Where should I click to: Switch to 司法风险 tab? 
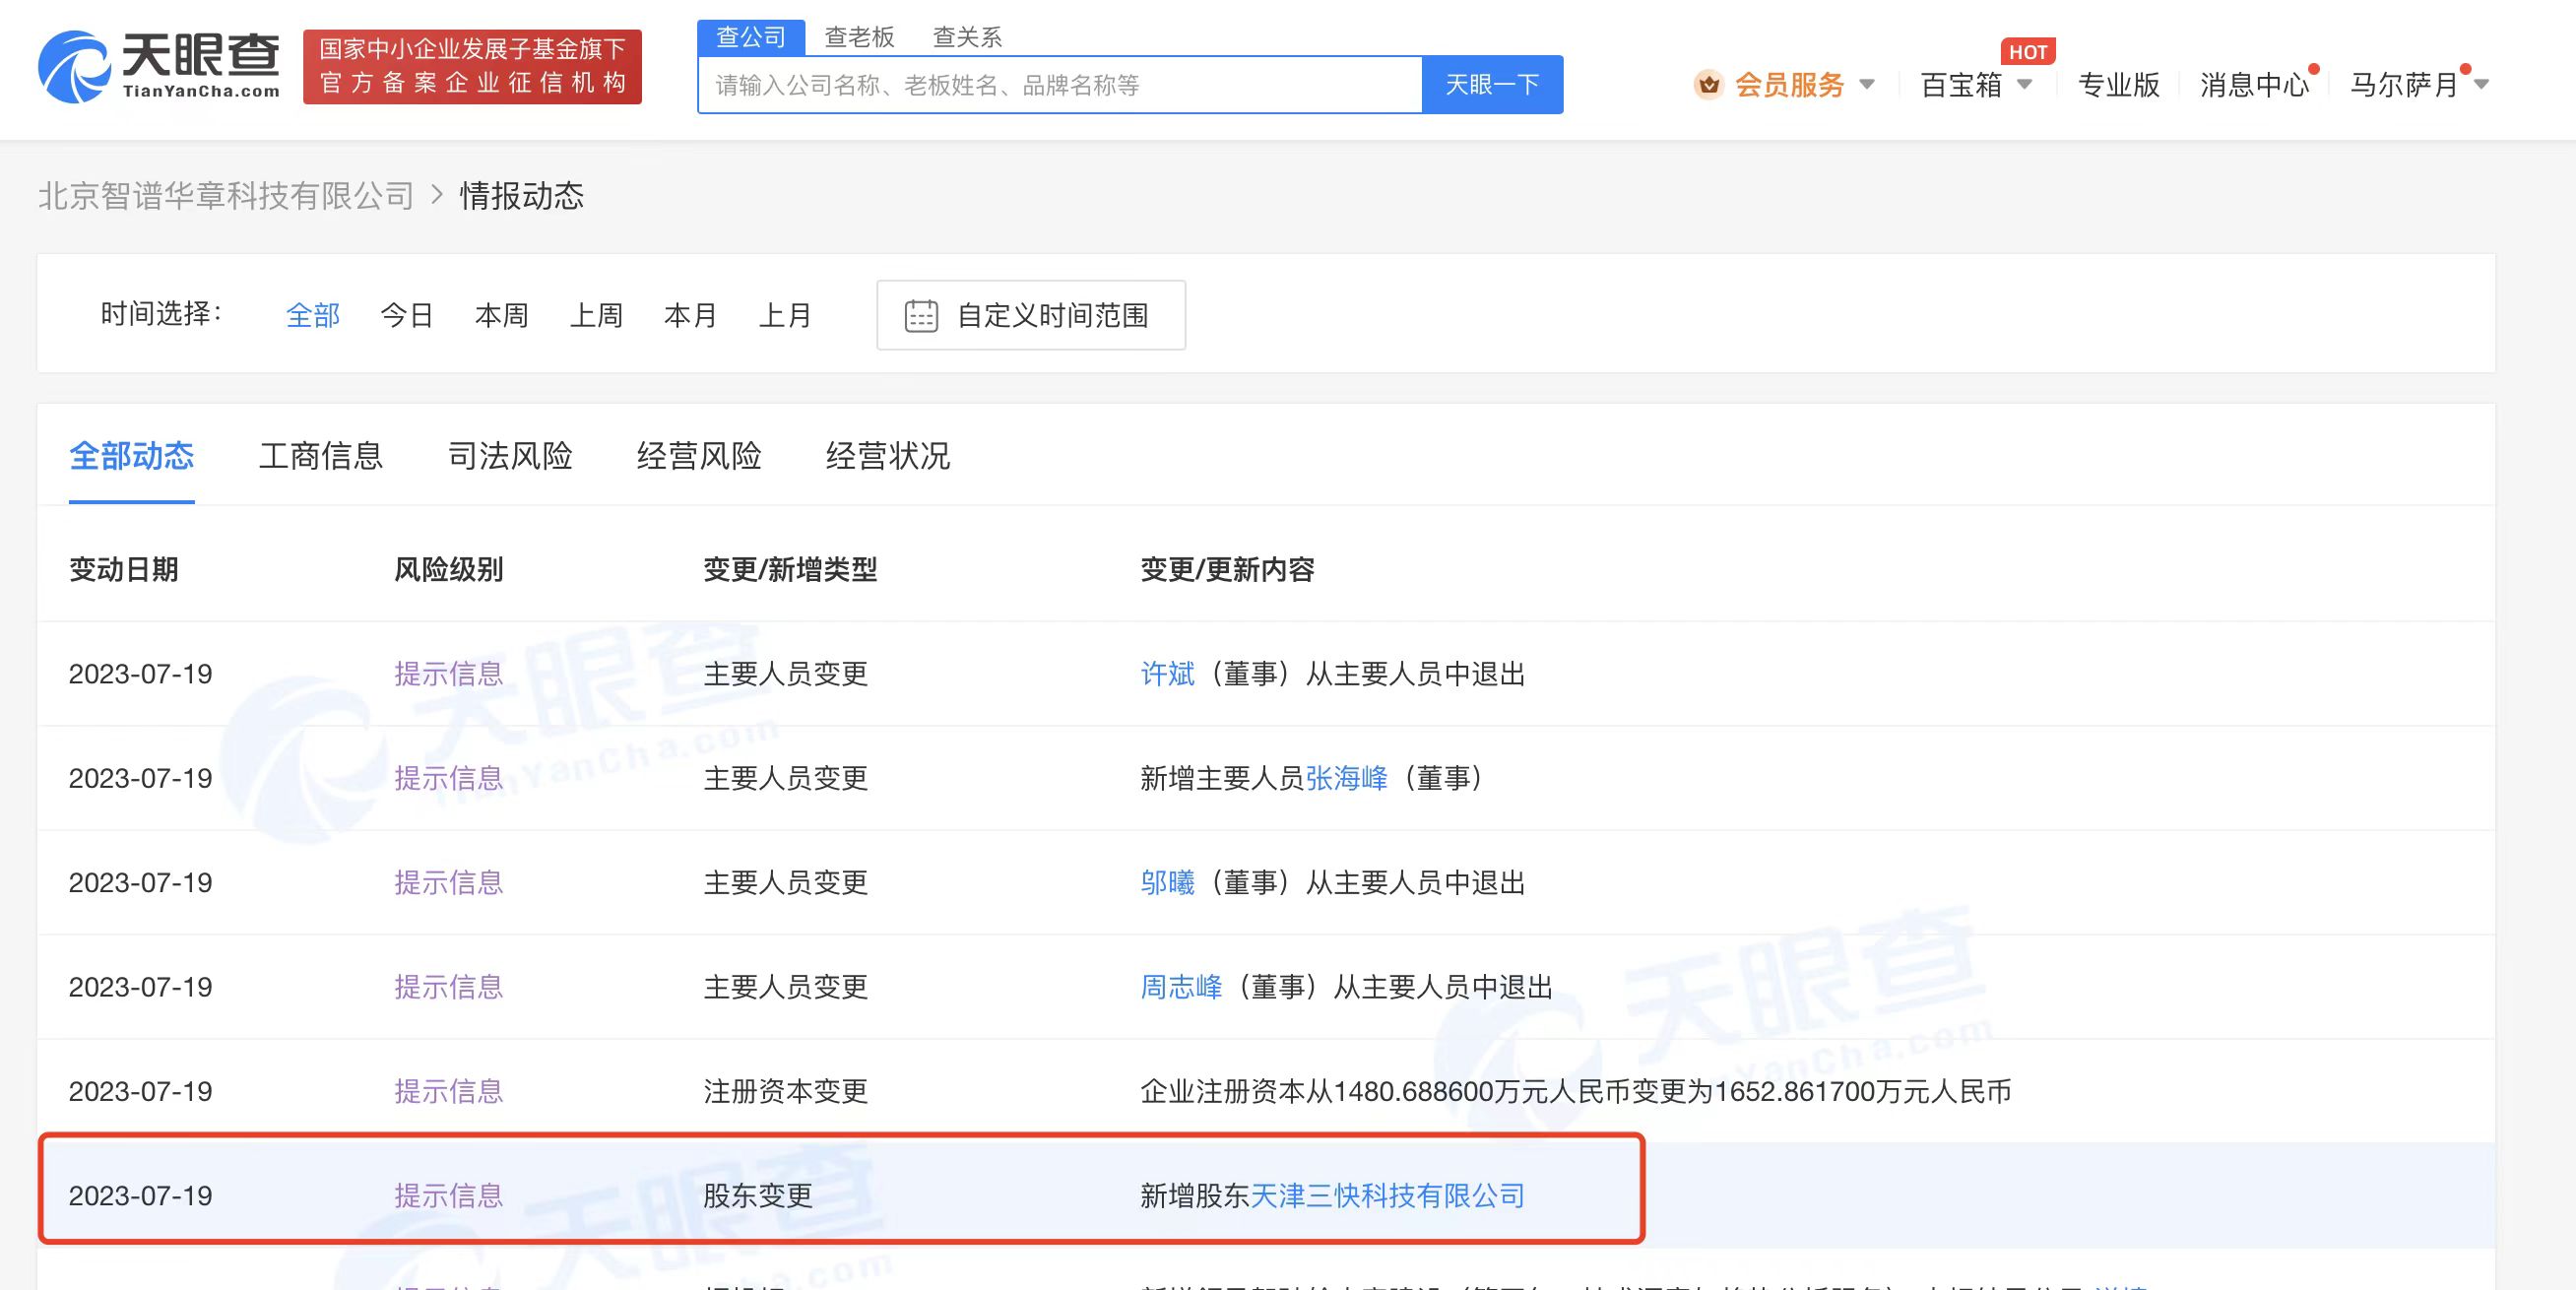(510, 456)
